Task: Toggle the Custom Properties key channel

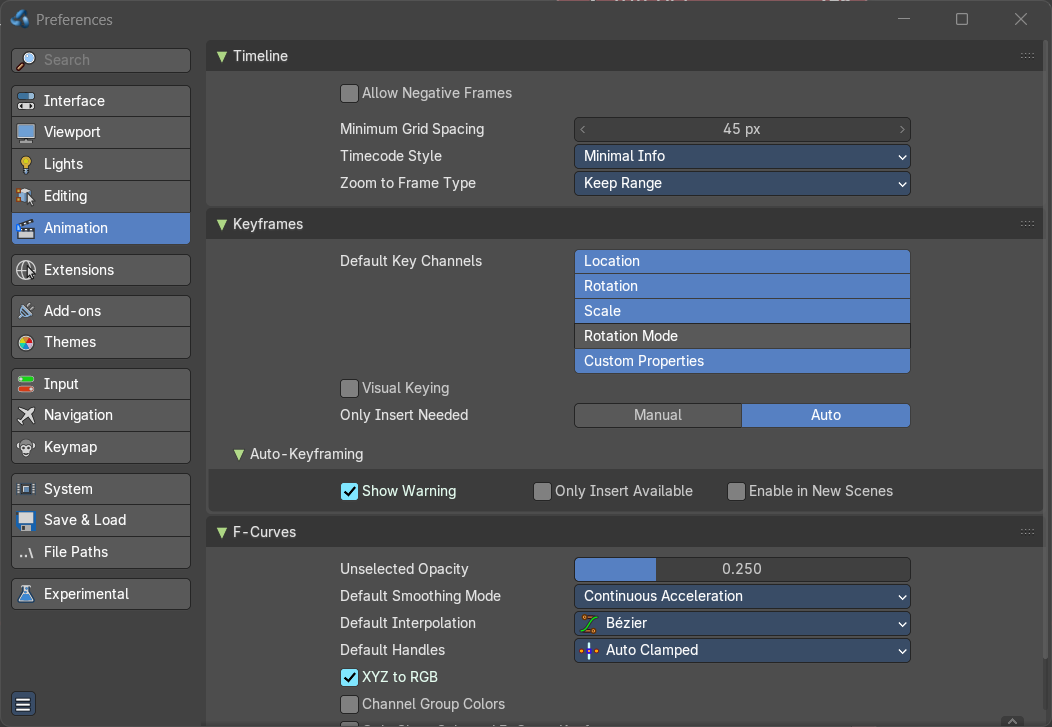Action: tap(742, 361)
